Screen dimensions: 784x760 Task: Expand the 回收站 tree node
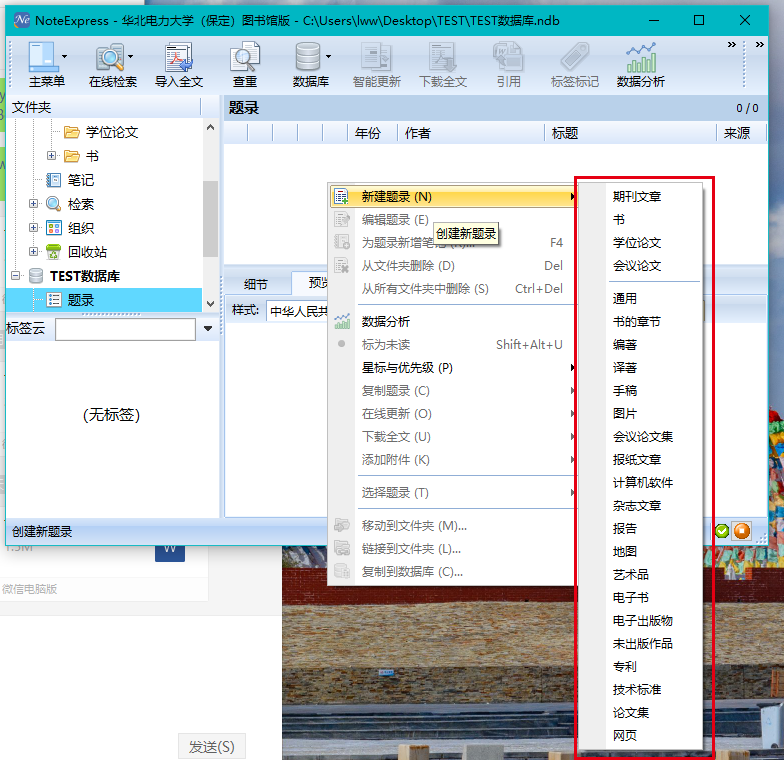point(33,252)
